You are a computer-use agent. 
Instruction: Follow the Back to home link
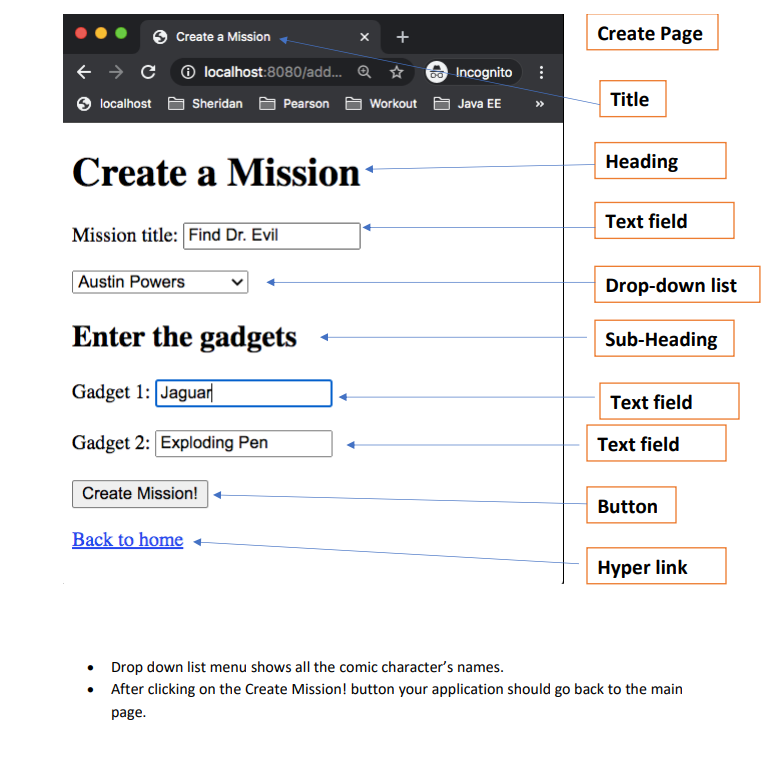click(128, 539)
